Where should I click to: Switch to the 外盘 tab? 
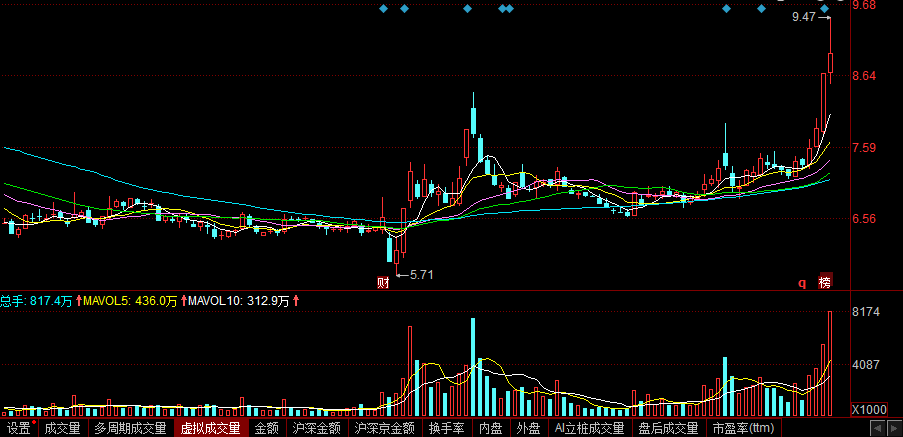click(528, 428)
